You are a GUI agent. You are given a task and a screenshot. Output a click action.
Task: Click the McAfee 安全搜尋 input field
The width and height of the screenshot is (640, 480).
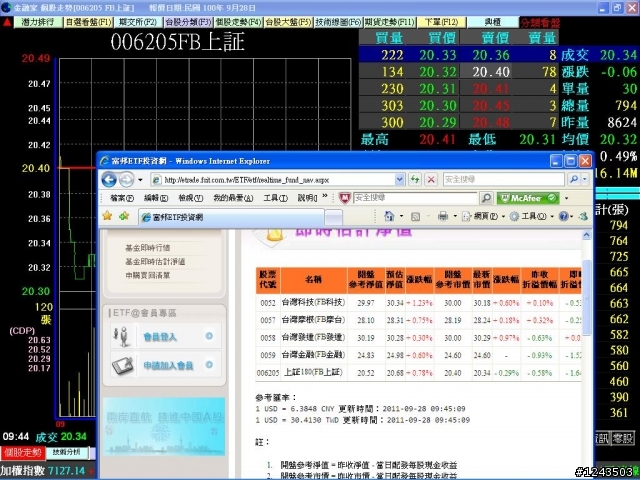pyautogui.click(x=415, y=198)
